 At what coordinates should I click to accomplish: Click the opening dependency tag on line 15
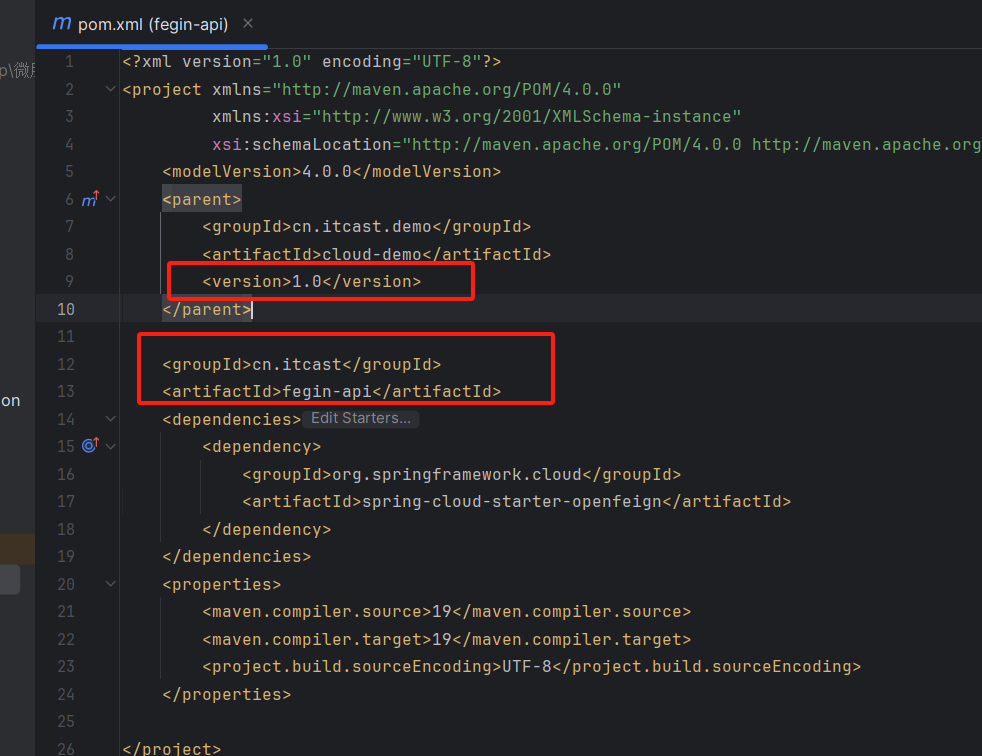(x=261, y=447)
